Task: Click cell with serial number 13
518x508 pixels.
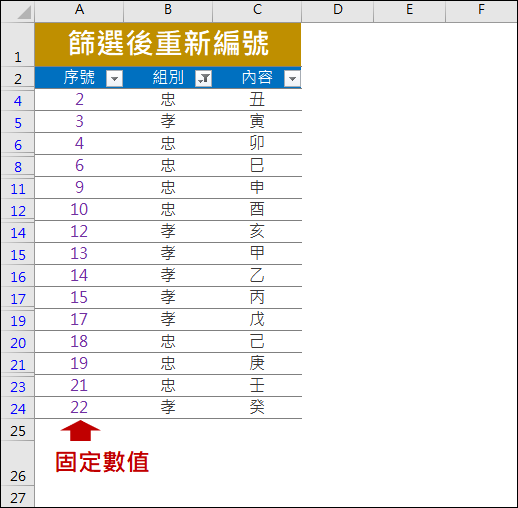Action: 79,254
